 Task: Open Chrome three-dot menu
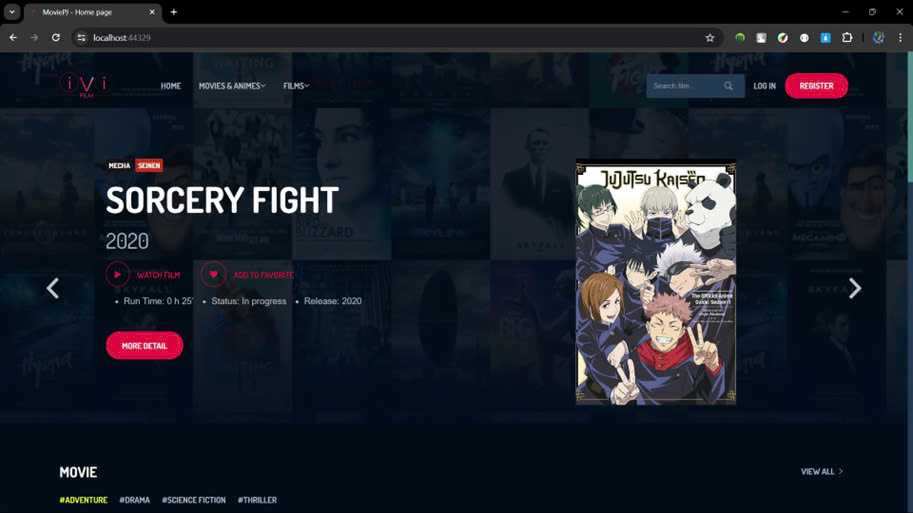(900, 37)
